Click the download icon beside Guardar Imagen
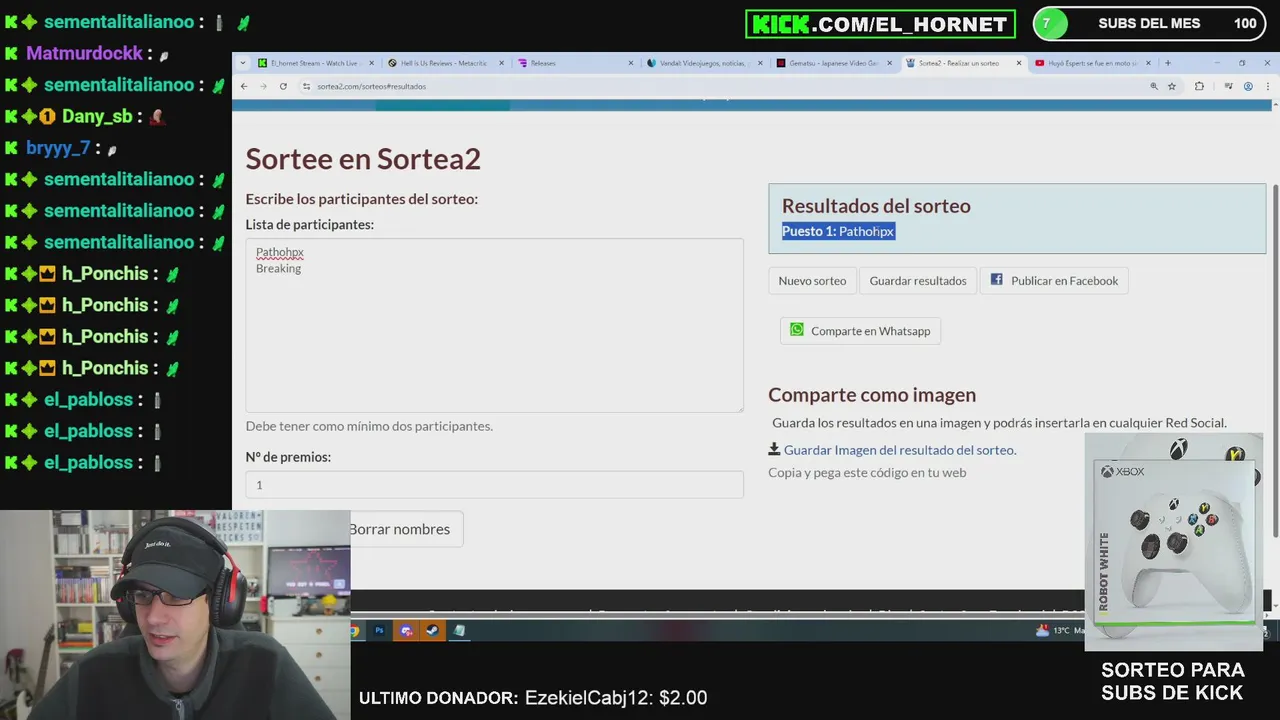Screen dimensions: 1280x720 point(774,449)
